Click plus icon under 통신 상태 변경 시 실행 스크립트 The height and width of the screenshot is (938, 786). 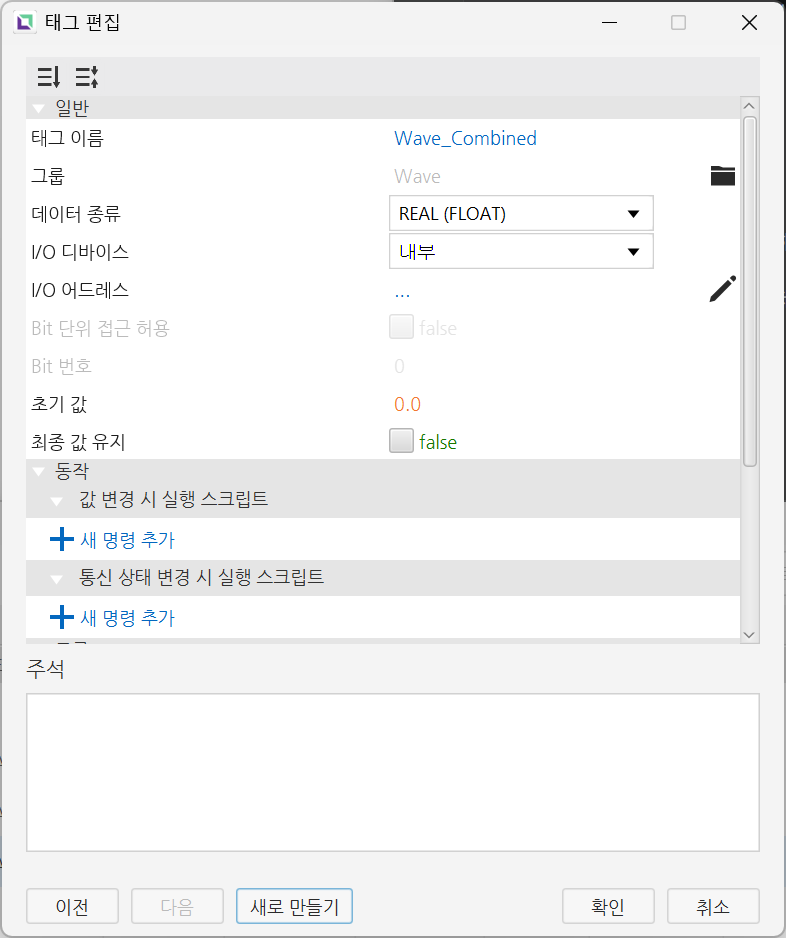pyautogui.click(x=62, y=617)
